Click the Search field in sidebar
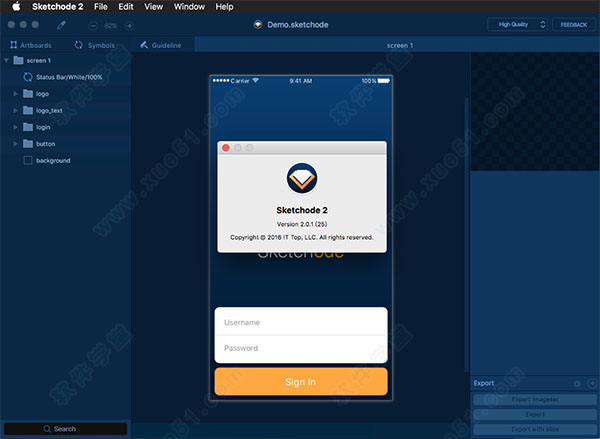This screenshot has width=600, height=439. point(65,429)
